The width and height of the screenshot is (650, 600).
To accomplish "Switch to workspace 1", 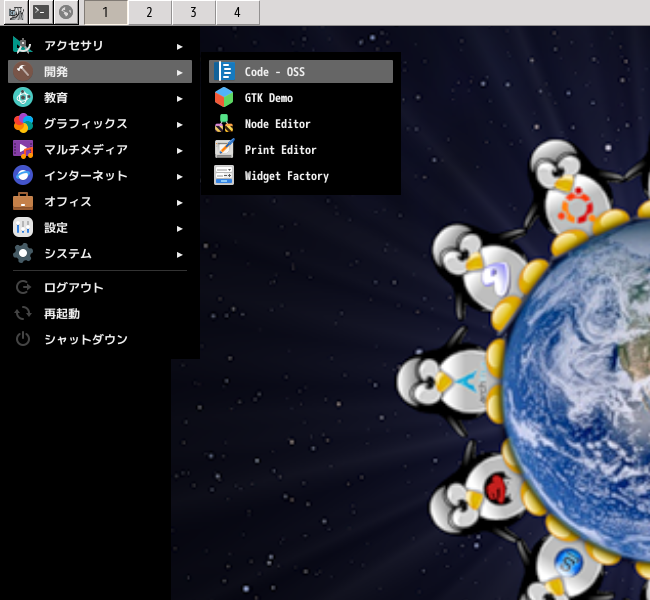I will click(x=106, y=12).
